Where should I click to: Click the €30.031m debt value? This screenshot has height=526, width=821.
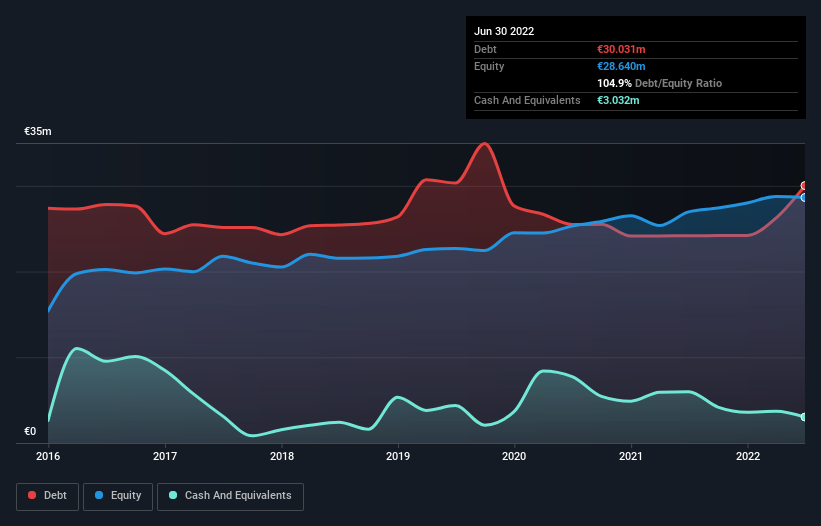tap(621, 49)
